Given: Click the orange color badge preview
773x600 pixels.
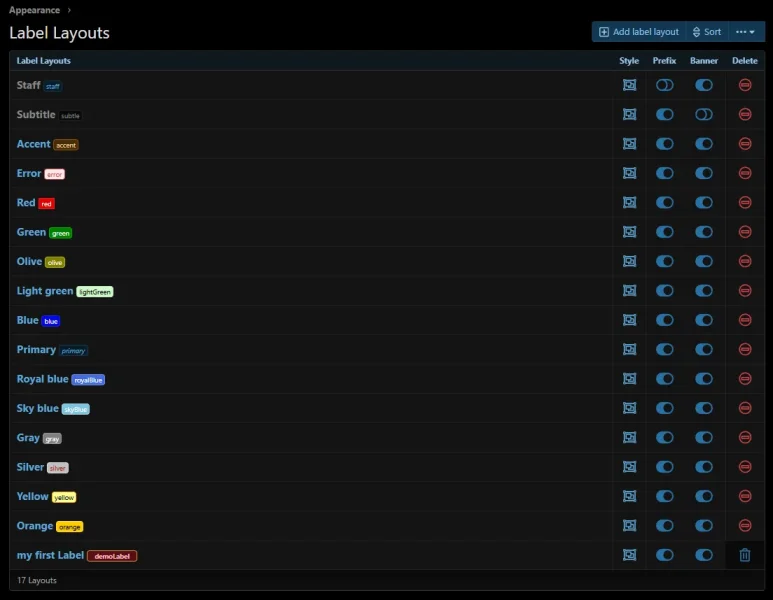Looking at the screenshot, I should click(x=69, y=527).
